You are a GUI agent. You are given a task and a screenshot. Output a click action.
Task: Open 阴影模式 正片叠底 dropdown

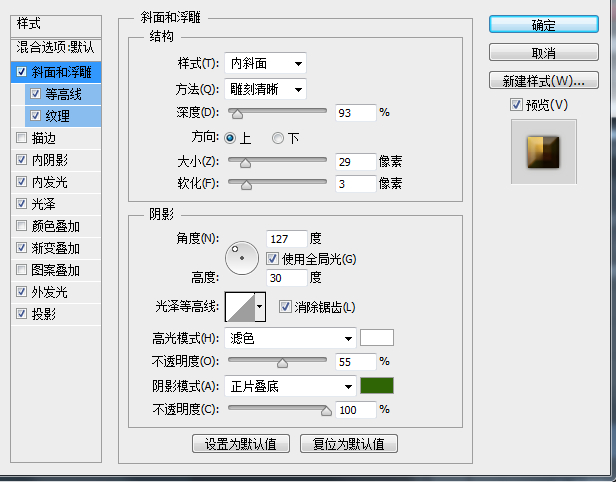click(290, 386)
